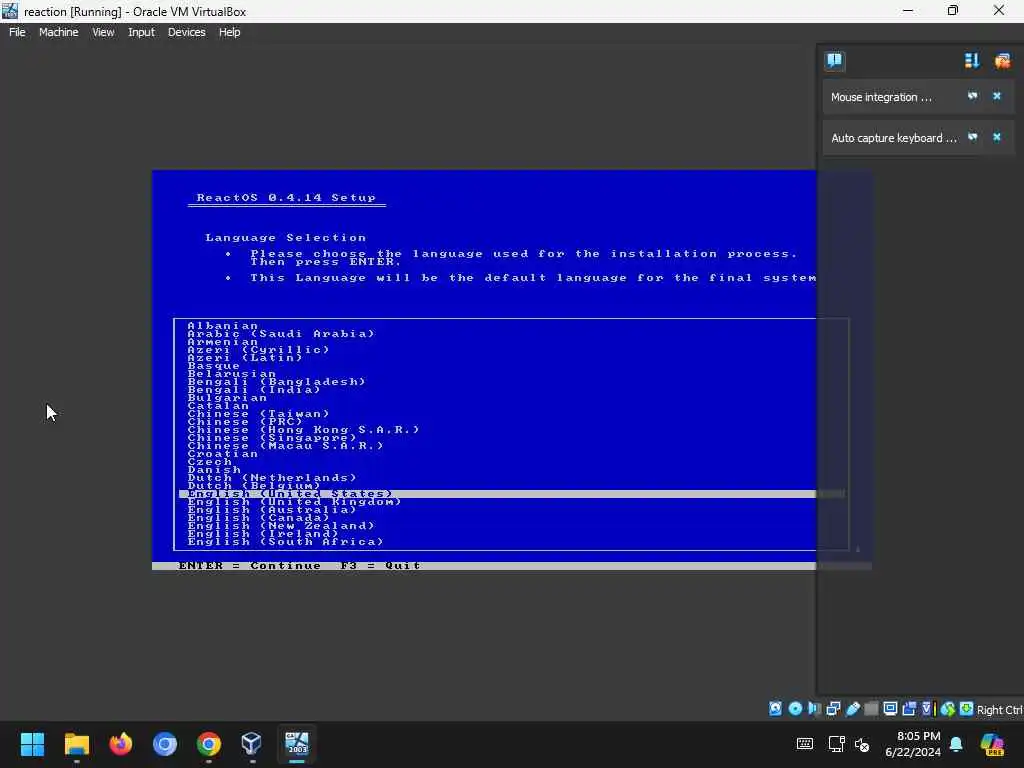Viewport: 1024px width, 768px height.
Task: Select Bulgarian in the language list
Action: (227, 397)
